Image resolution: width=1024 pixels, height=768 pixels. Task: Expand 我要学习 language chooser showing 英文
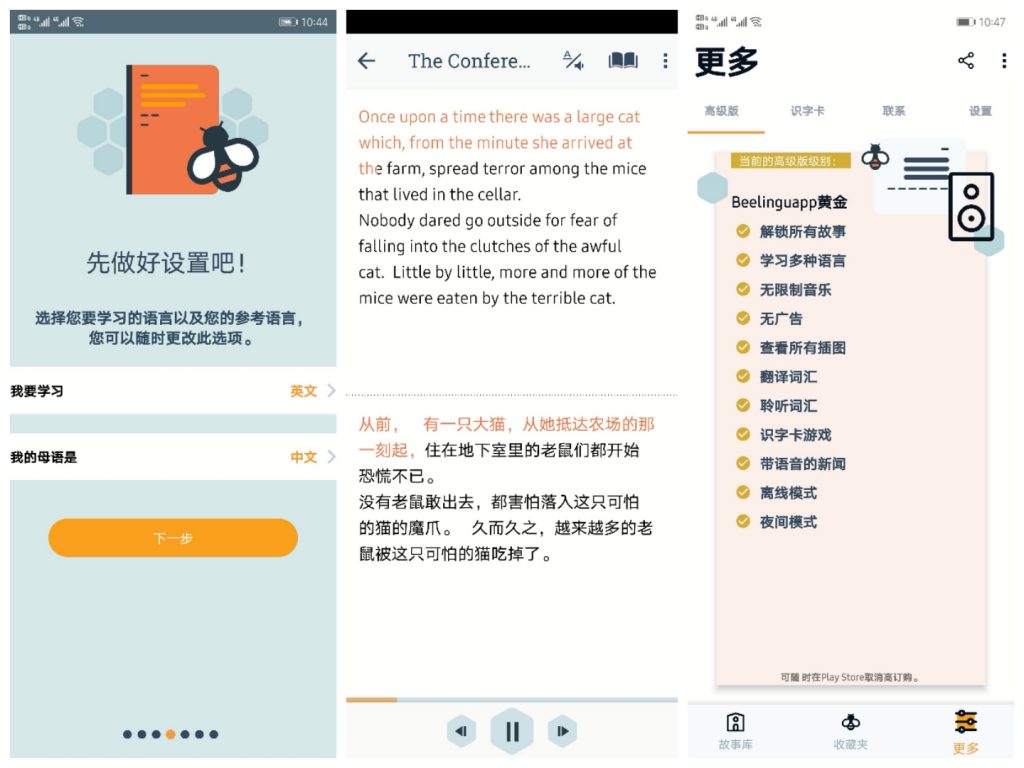click(x=173, y=391)
